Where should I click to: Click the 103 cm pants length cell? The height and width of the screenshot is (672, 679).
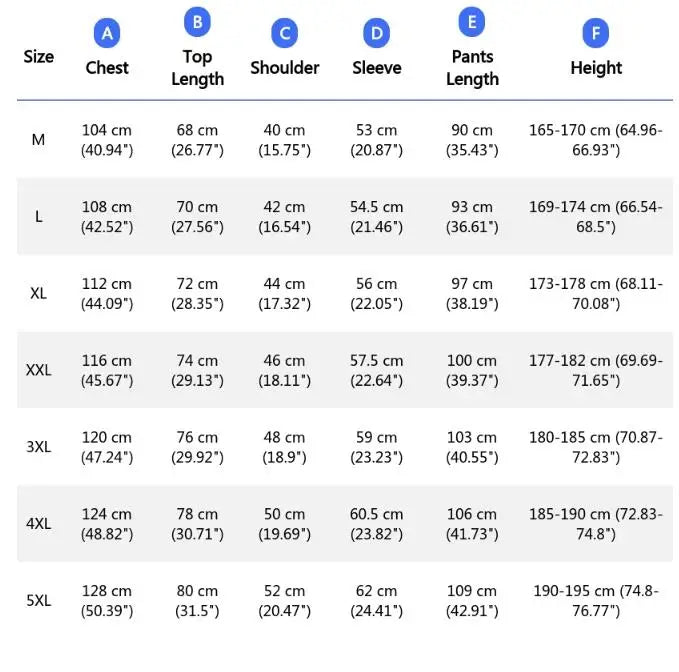pyautogui.click(x=472, y=447)
